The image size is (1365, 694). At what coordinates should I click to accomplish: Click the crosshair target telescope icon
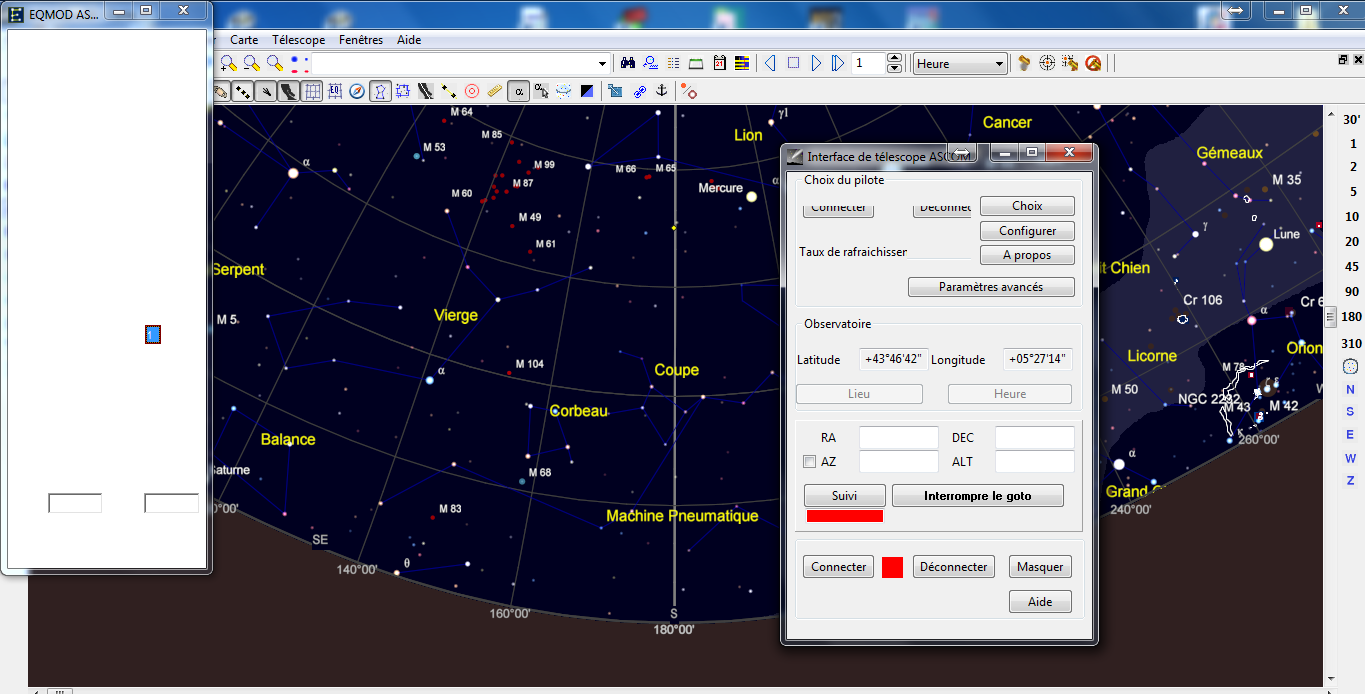coord(1048,63)
